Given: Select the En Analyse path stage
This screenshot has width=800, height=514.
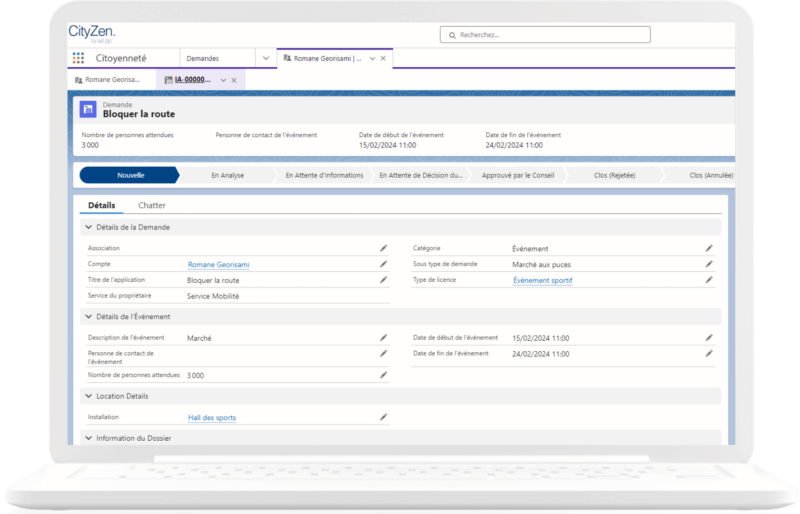Looking at the screenshot, I should point(228,175).
